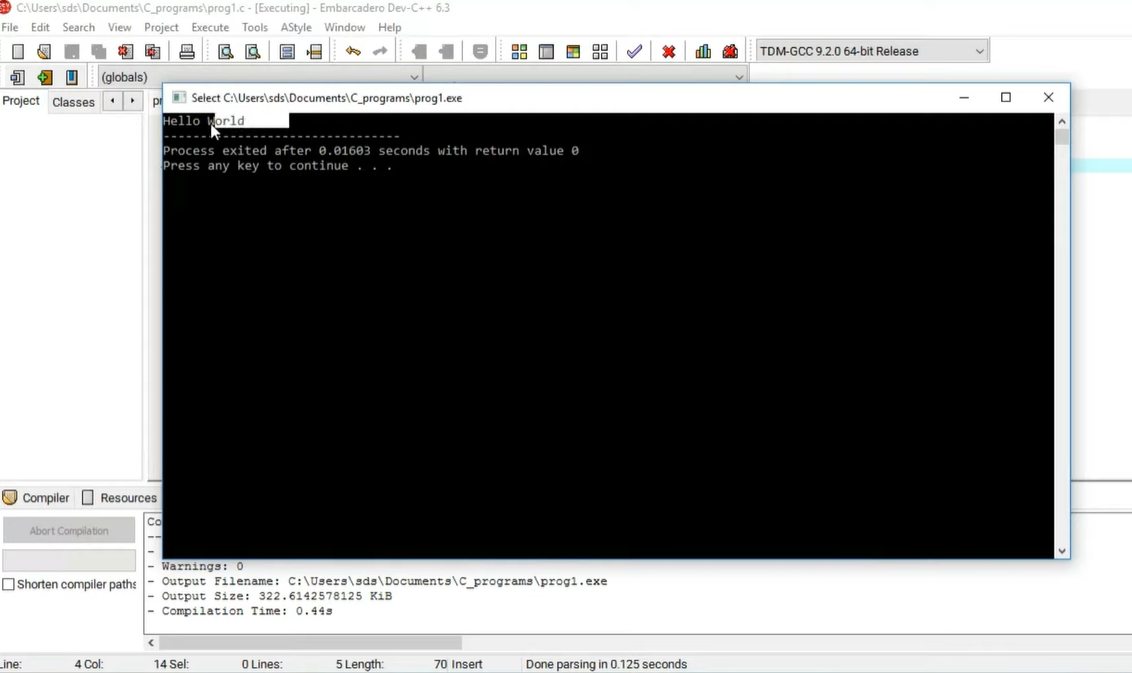Switch to the Classes tab
The height and width of the screenshot is (673, 1132).
point(72,101)
